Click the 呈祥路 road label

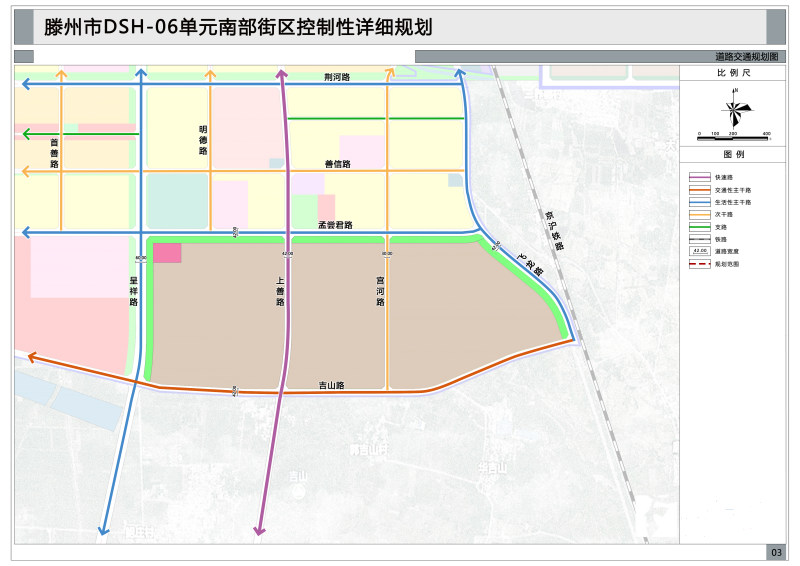134,291
